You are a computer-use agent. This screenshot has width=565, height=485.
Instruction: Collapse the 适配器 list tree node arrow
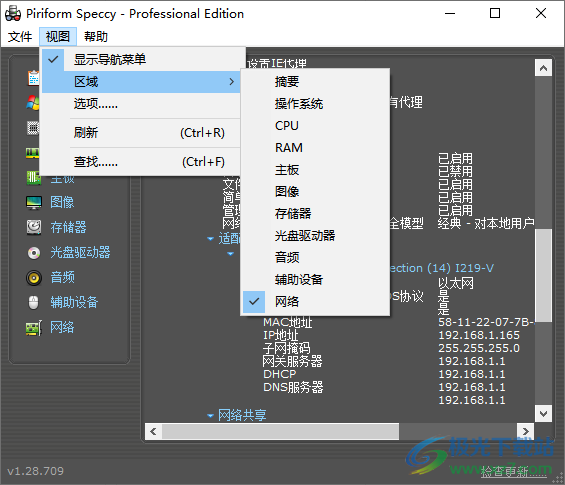[210, 239]
